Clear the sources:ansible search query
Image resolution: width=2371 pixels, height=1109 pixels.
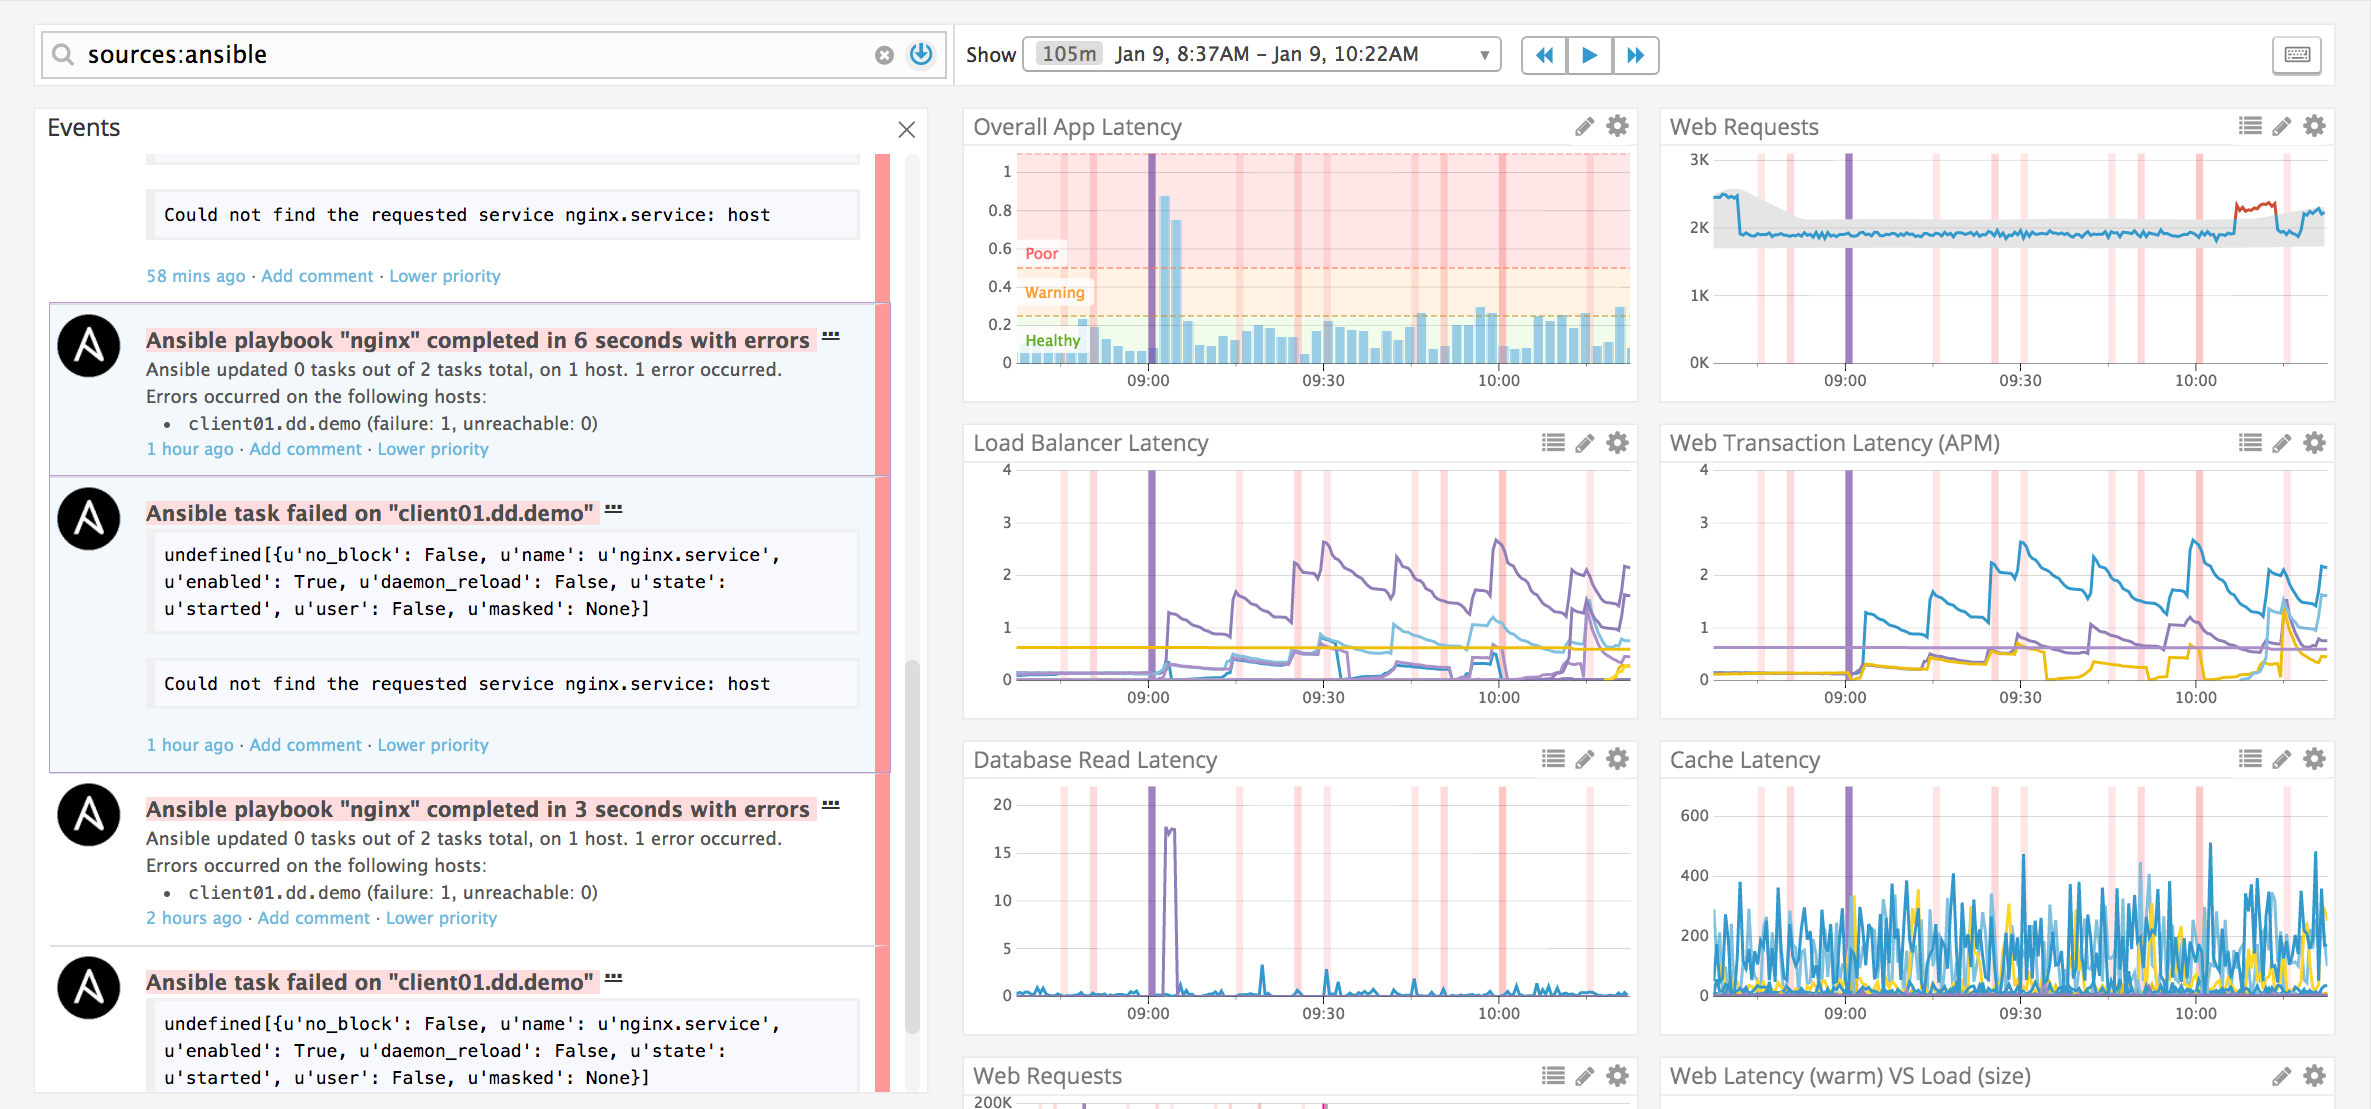click(884, 55)
